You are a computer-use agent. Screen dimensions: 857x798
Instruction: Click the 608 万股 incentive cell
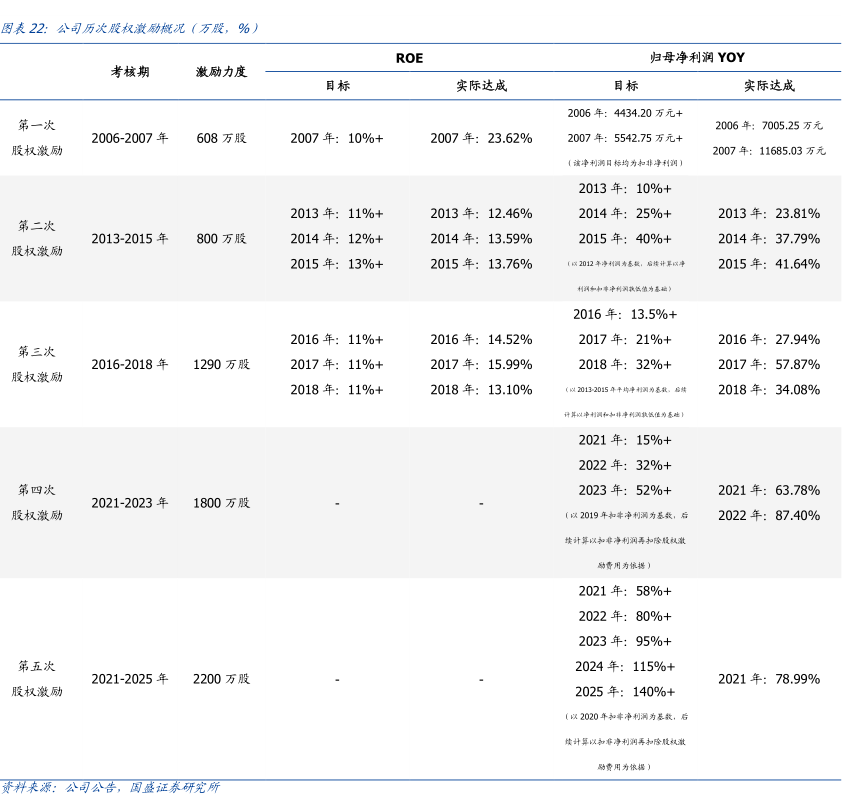point(221,138)
